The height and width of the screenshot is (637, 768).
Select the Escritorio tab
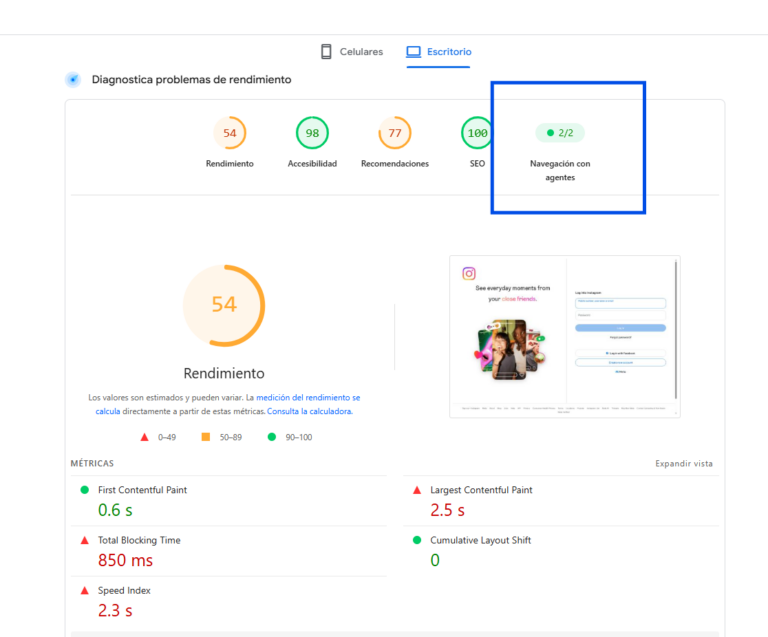click(438, 51)
